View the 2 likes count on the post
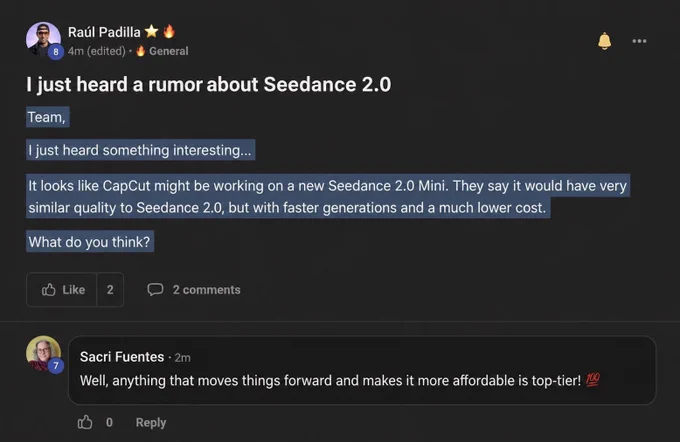This screenshot has width=680, height=442. click(110, 290)
